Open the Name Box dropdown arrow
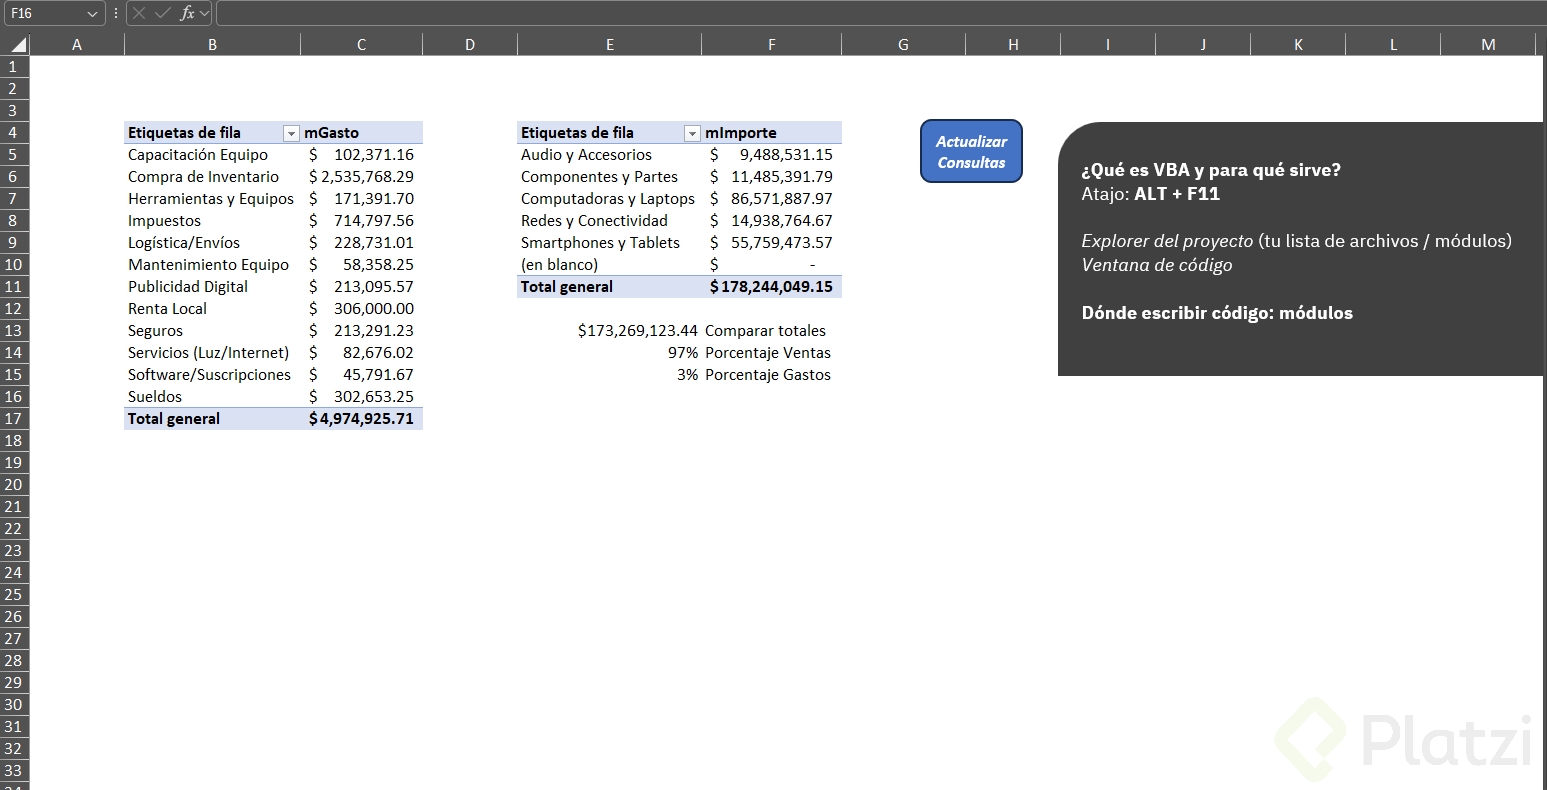The height and width of the screenshot is (790, 1547). tap(93, 14)
